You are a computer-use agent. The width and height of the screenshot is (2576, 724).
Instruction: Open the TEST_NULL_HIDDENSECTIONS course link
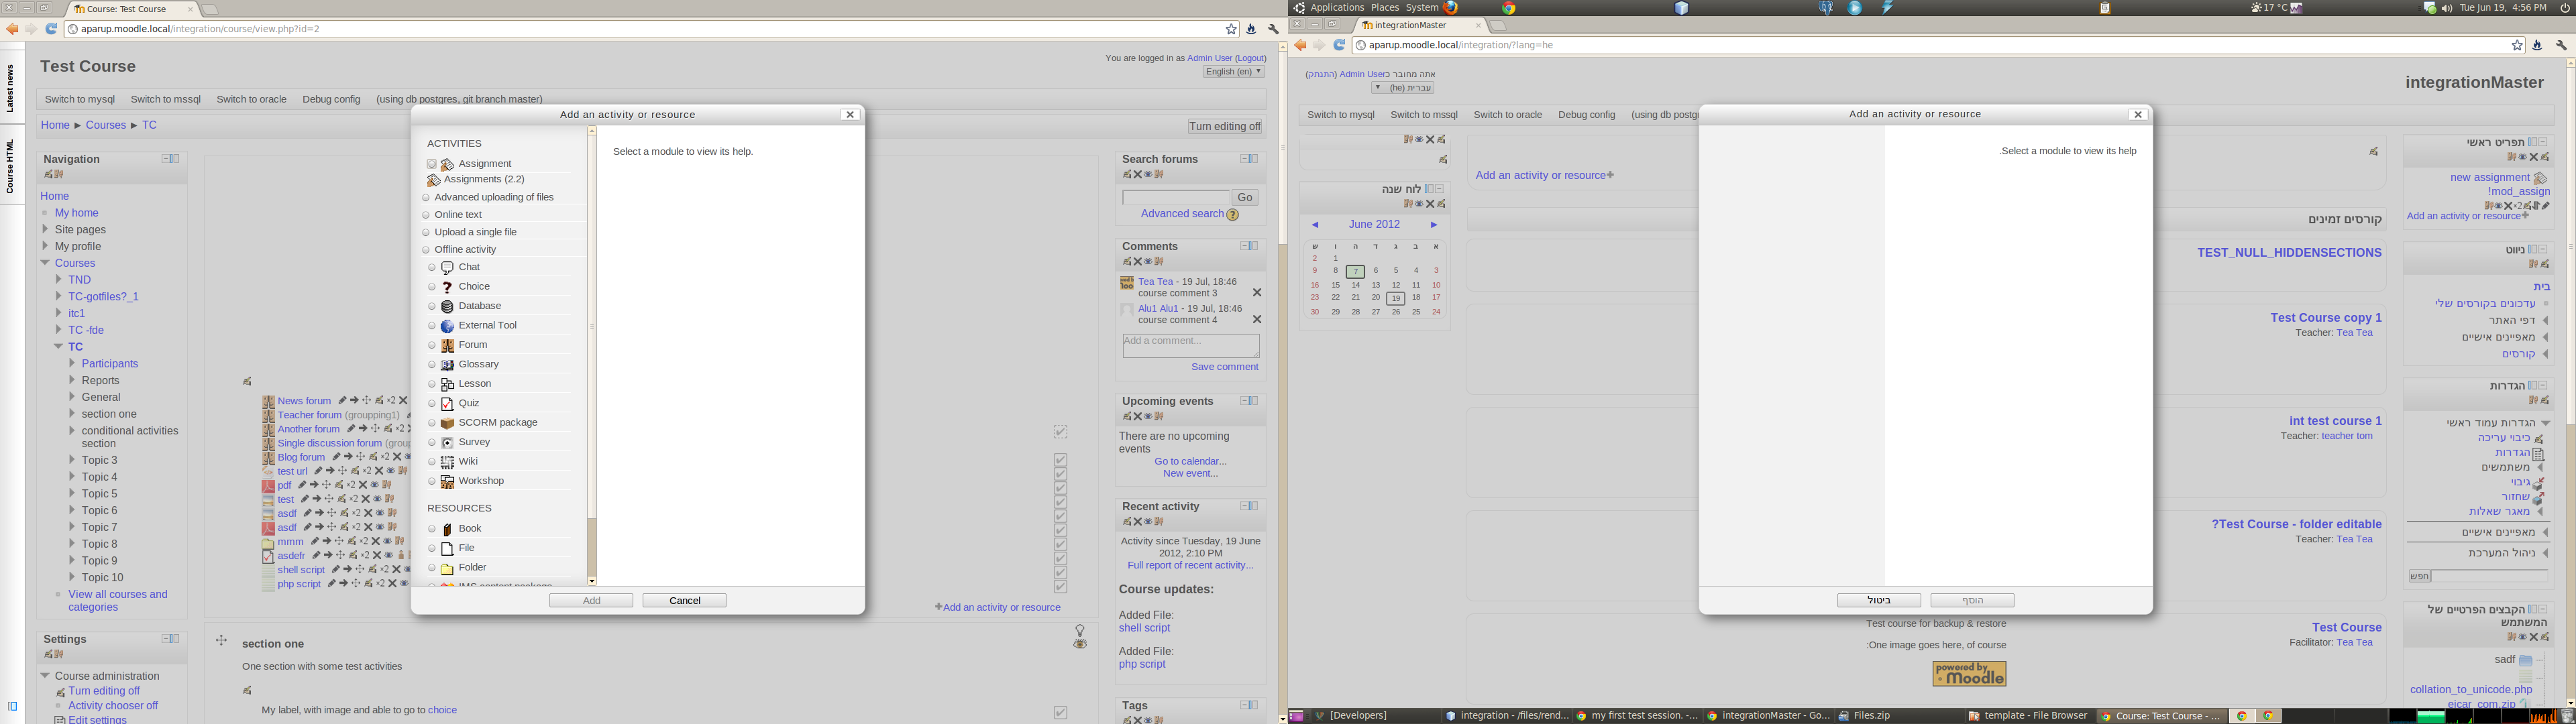pyautogui.click(x=2289, y=252)
